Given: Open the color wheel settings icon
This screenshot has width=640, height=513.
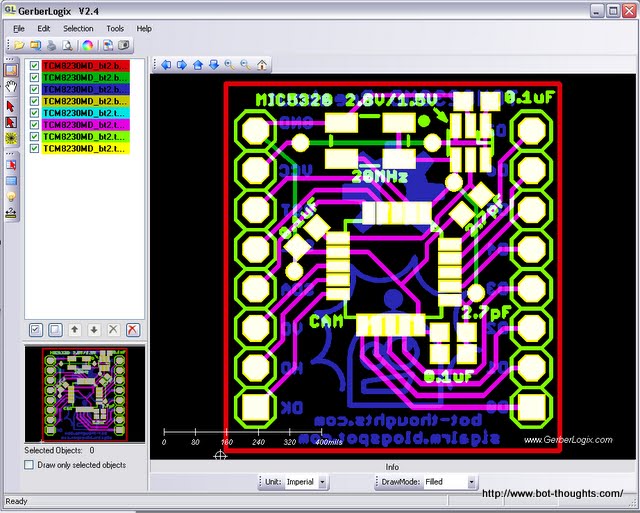Looking at the screenshot, I should pos(87,45).
